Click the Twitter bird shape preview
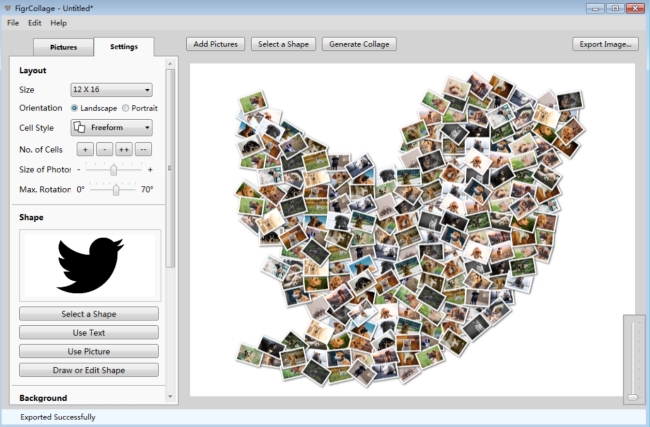This screenshot has height=427, width=650. click(x=89, y=265)
